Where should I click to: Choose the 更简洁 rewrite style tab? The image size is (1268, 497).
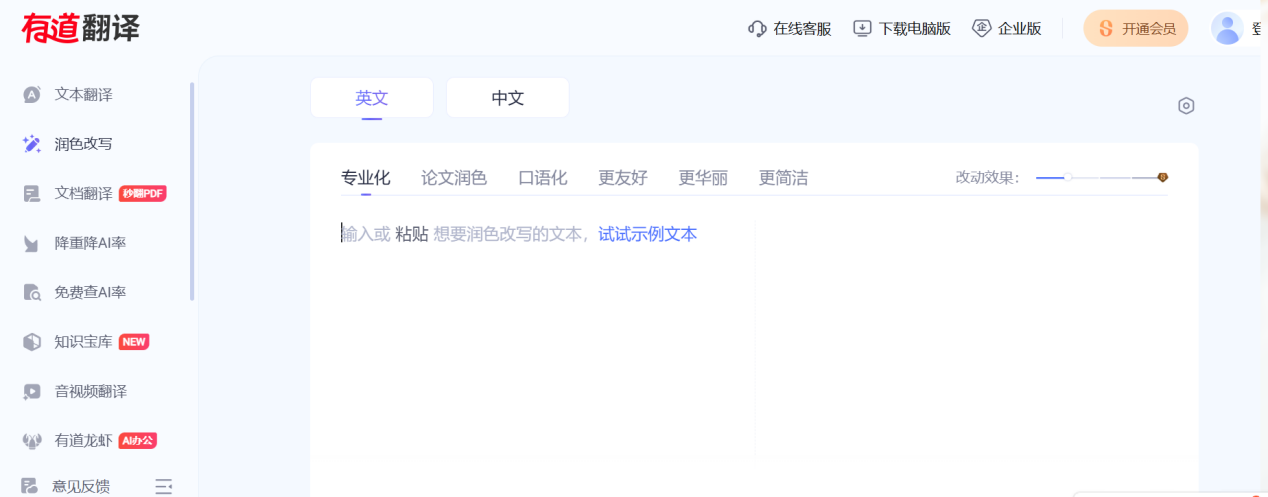[x=784, y=178]
